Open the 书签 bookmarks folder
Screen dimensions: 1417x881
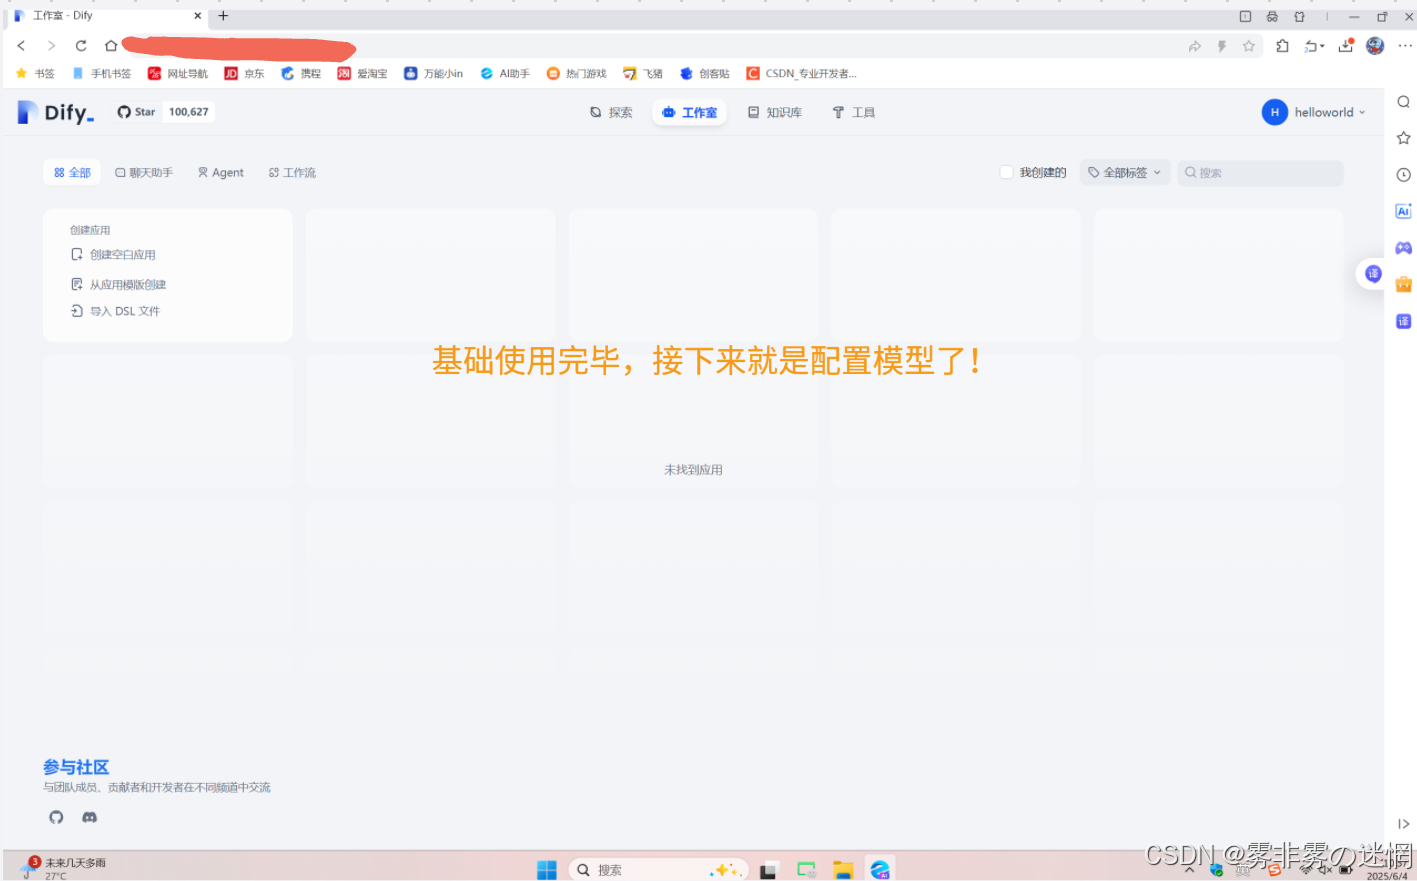35,74
